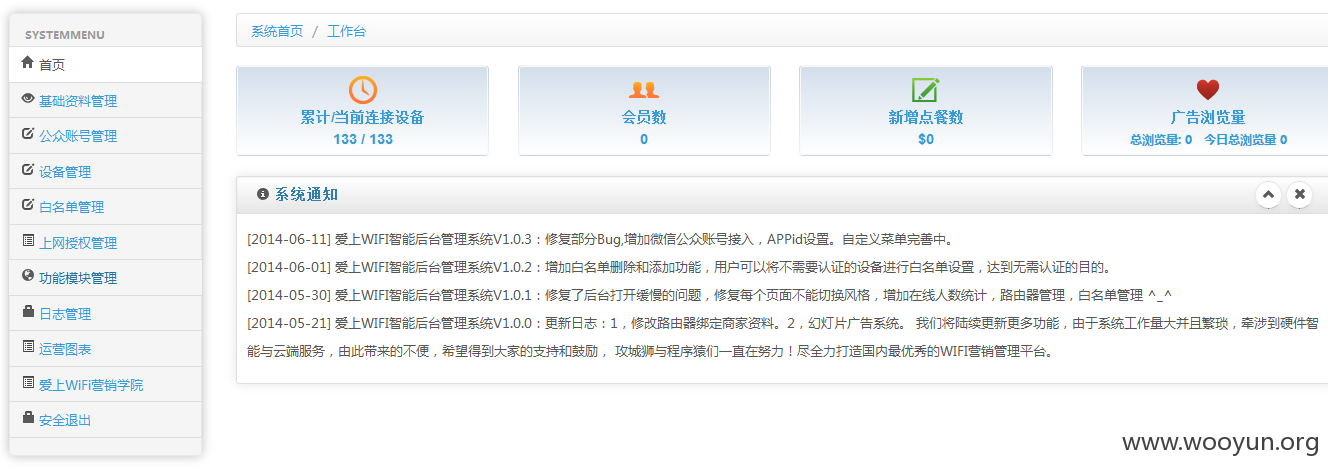This screenshot has width=1328, height=471.
Task: Click the [2014-05-30] V1.0.1 notice line
Action: click(x=709, y=295)
